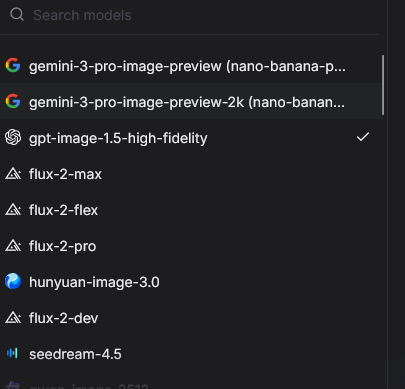The height and width of the screenshot is (389, 405).
Task: Select the gemini-3-pro-image-preview (nano-banana-p...) model
Action: point(191,66)
